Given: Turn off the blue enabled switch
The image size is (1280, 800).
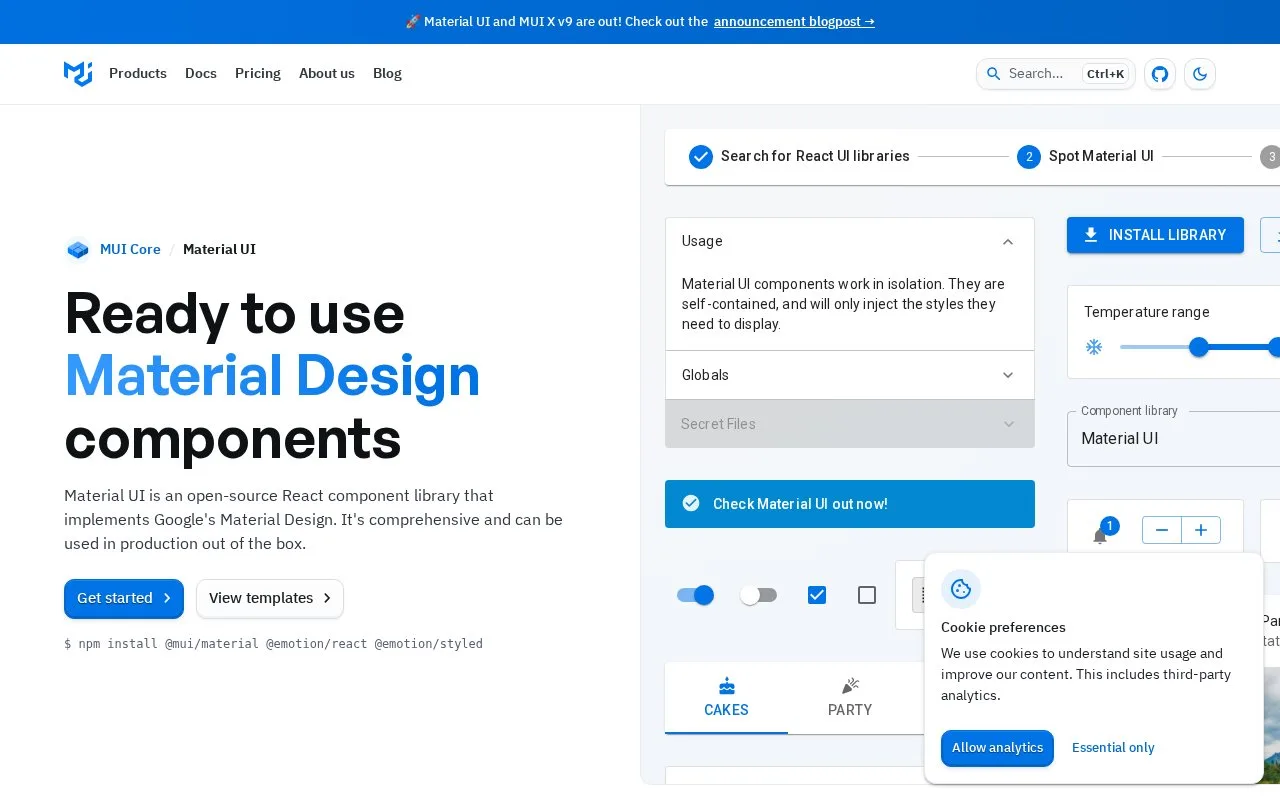Looking at the screenshot, I should point(696,595).
